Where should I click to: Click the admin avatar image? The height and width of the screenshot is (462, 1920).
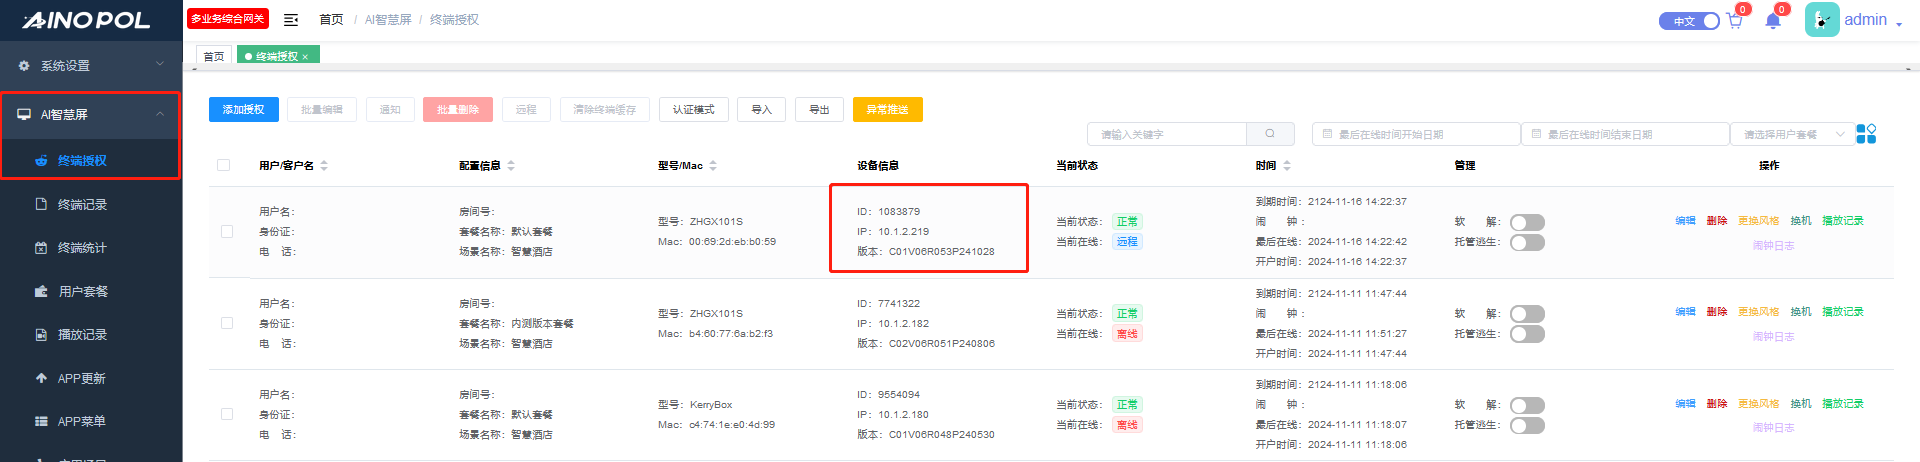(1822, 20)
